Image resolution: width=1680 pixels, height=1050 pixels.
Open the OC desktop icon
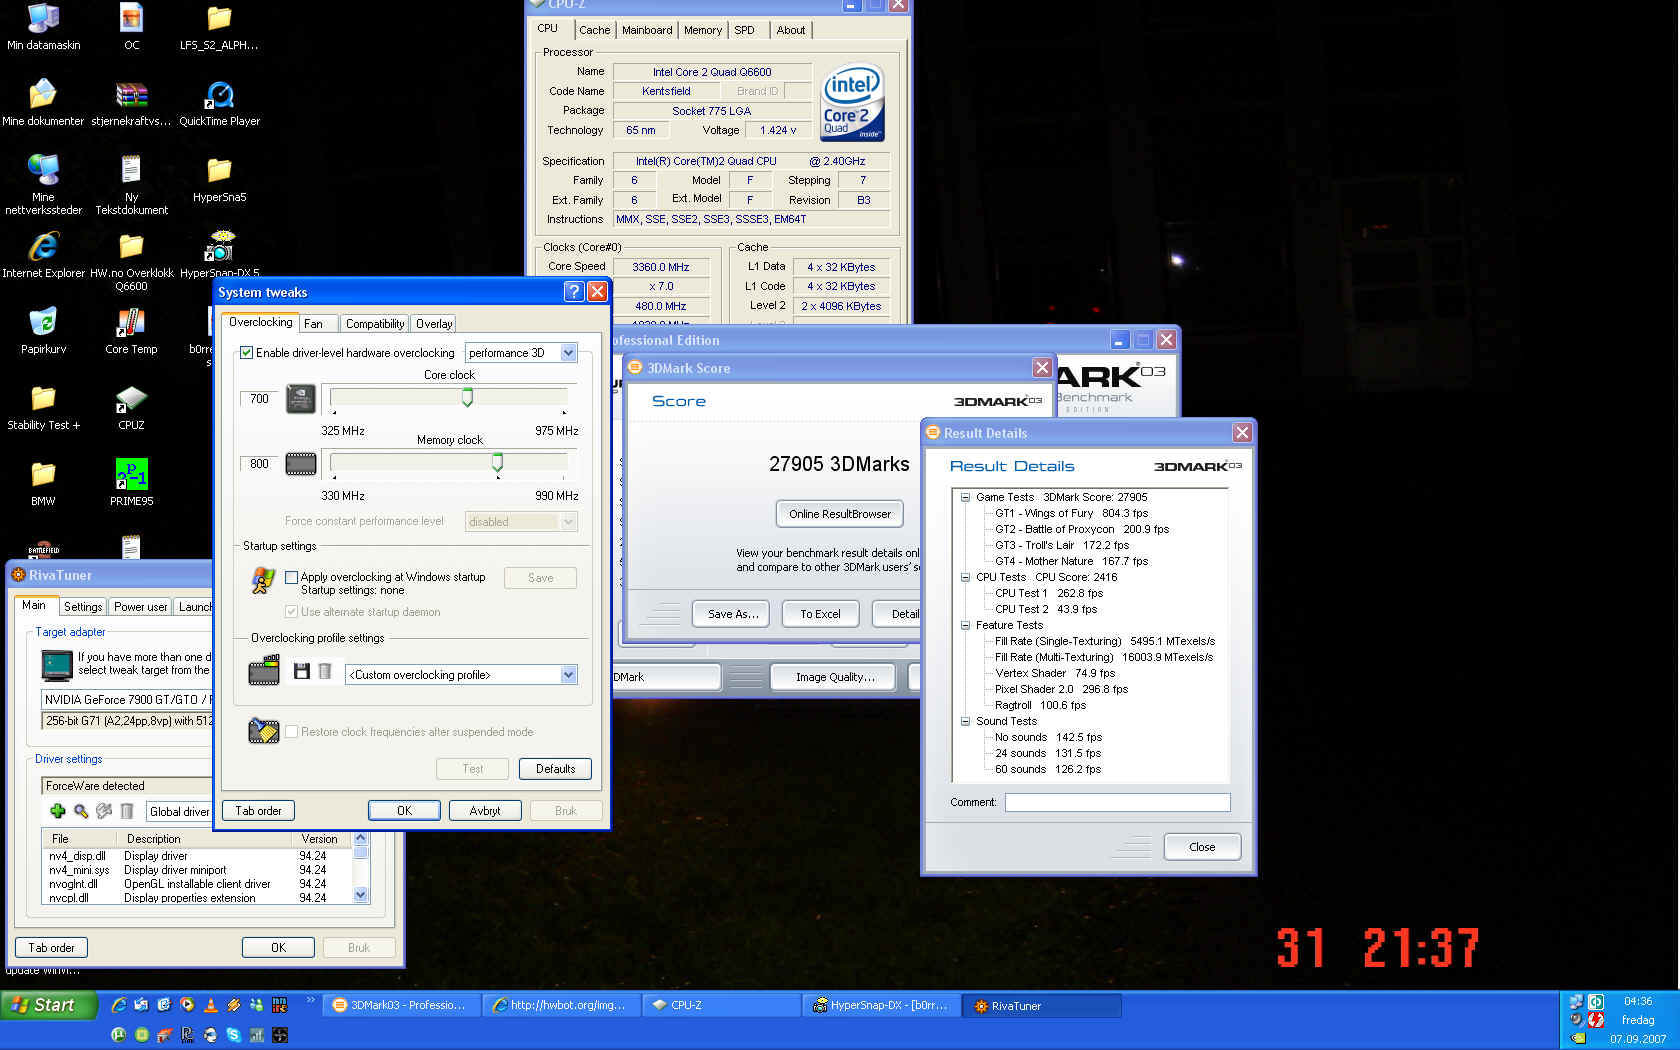(131, 27)
